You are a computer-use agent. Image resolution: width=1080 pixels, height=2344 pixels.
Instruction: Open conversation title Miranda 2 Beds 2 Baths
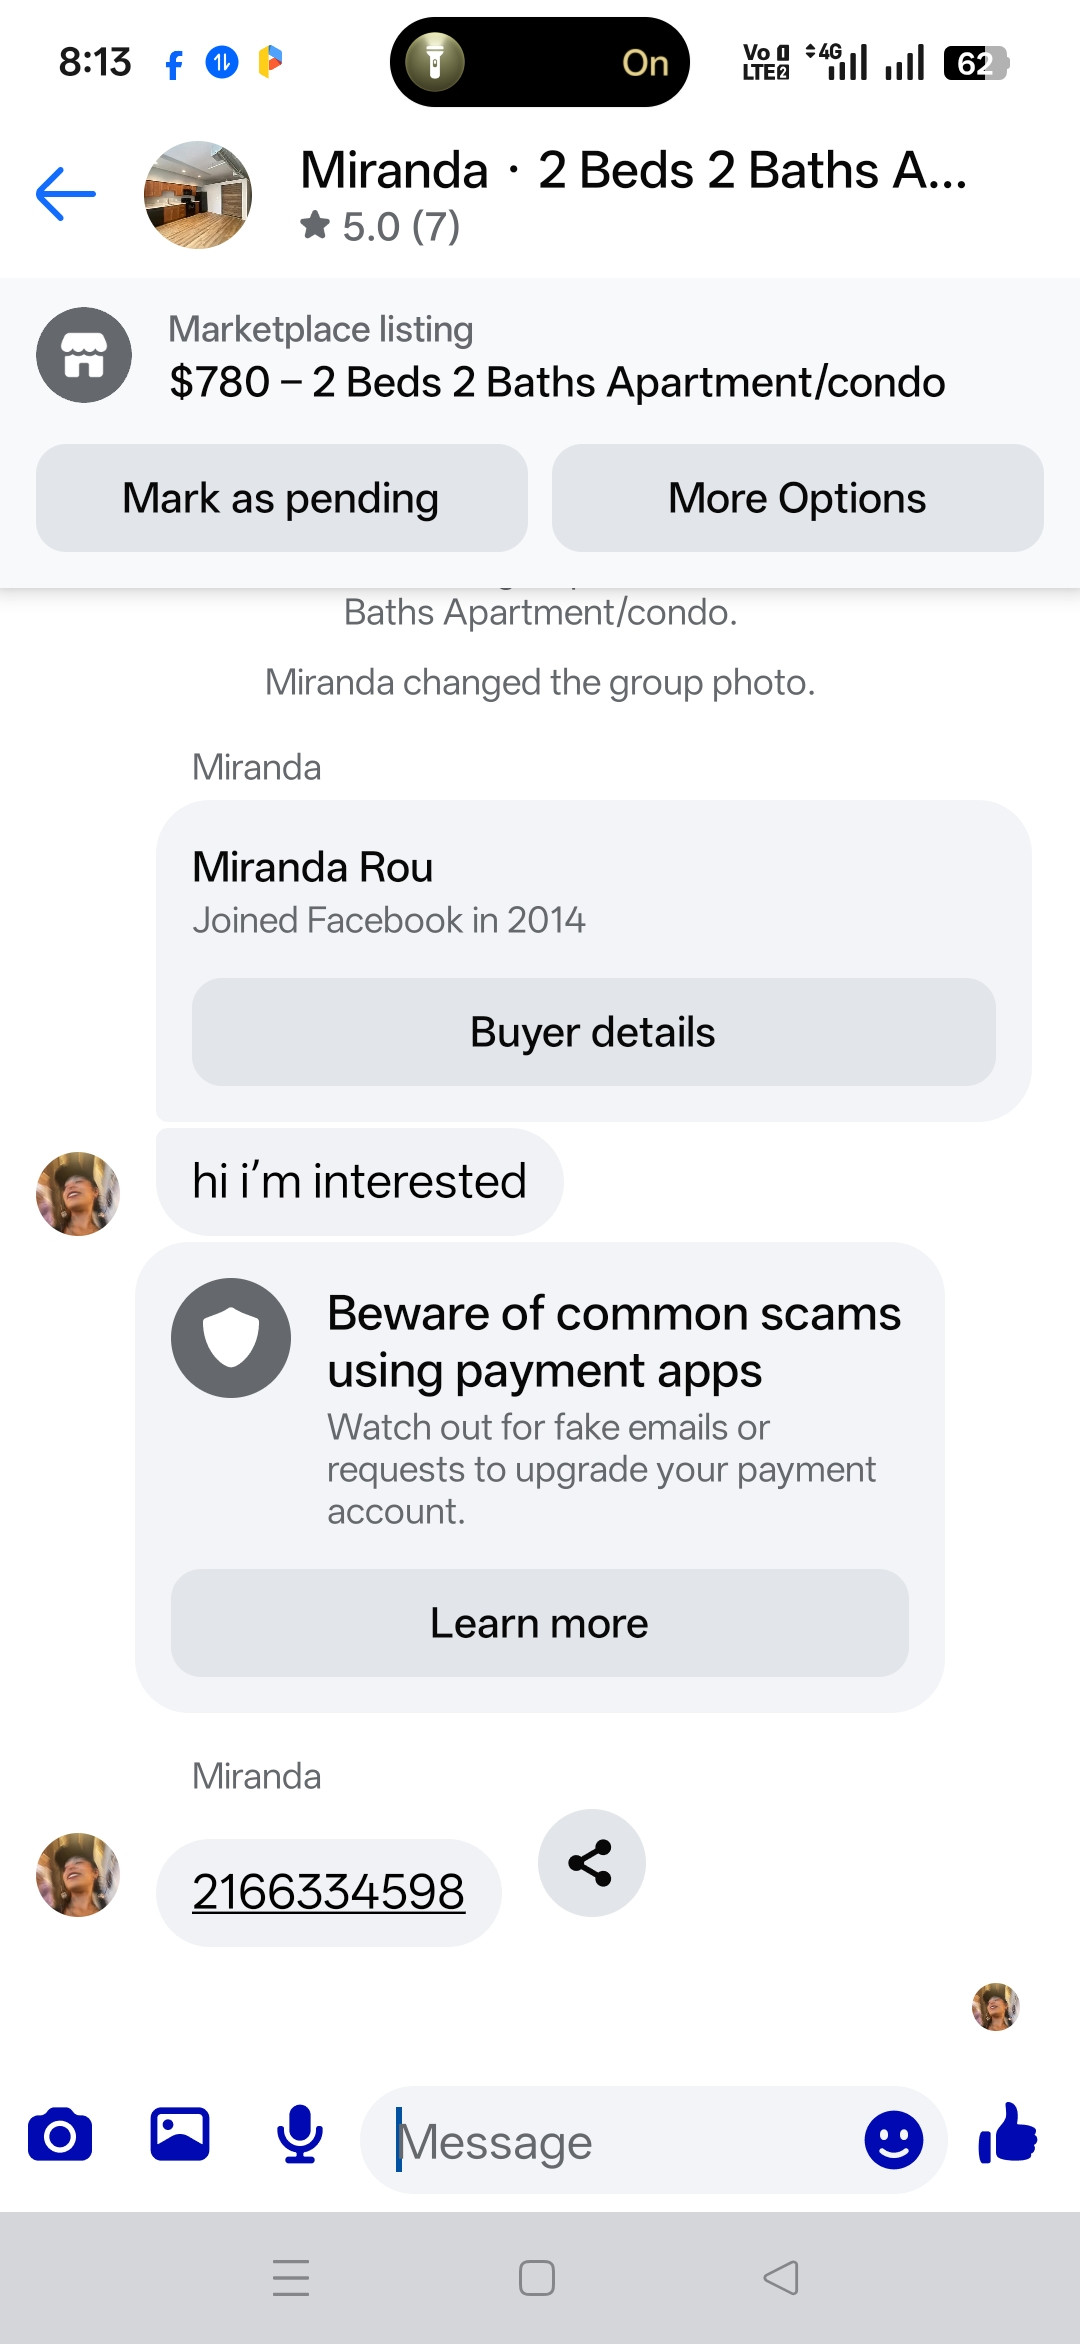[634, 170]
